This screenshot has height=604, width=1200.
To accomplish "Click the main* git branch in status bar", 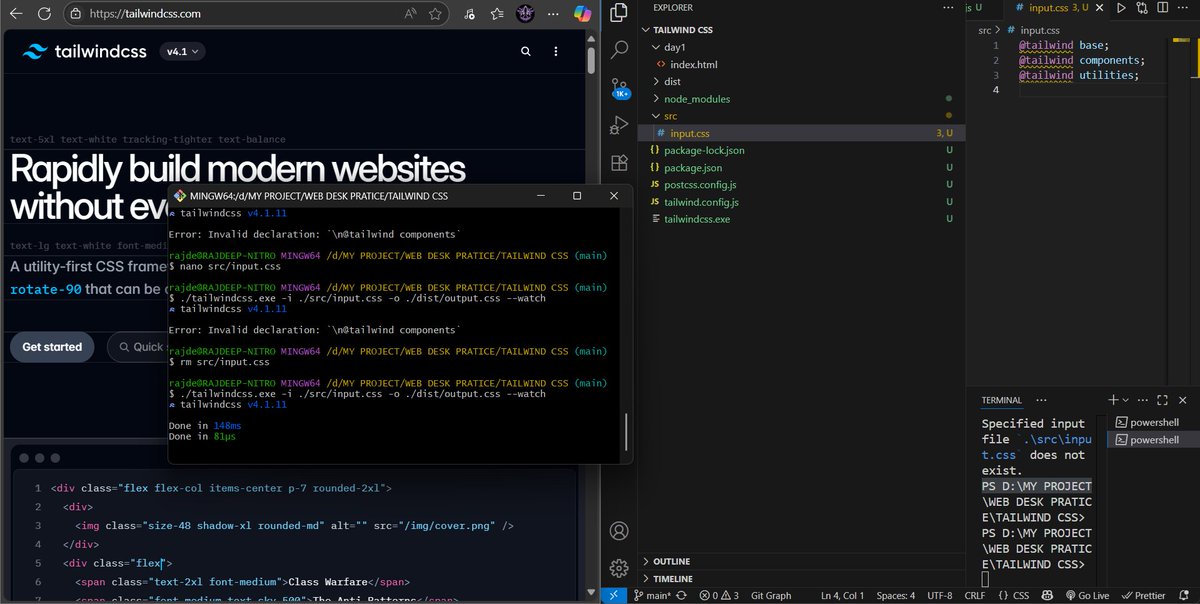I will click(651, 596).
